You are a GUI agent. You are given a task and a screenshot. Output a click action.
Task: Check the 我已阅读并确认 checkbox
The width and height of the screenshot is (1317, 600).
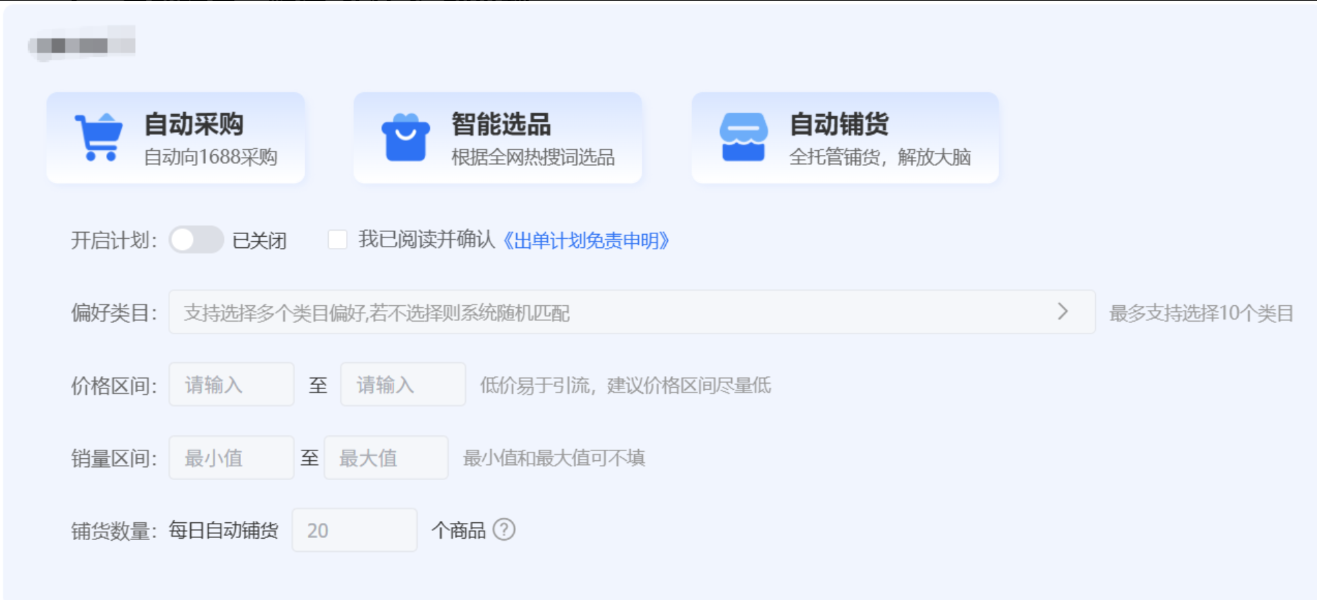338,240
